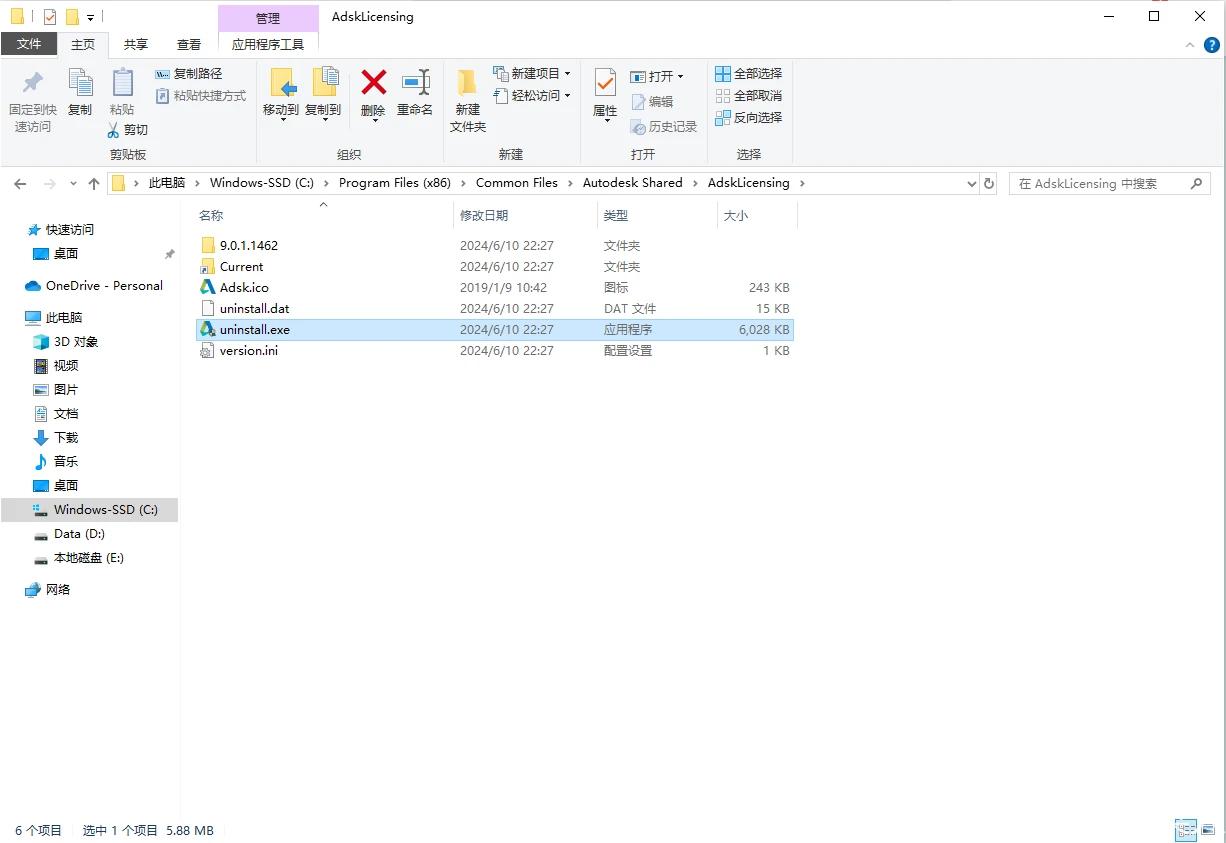The height and width of the screenshot is (843, 1226).
Task: Click the Up arrow navigation icon
Action: pyautogui.click(x=94, y=184)
